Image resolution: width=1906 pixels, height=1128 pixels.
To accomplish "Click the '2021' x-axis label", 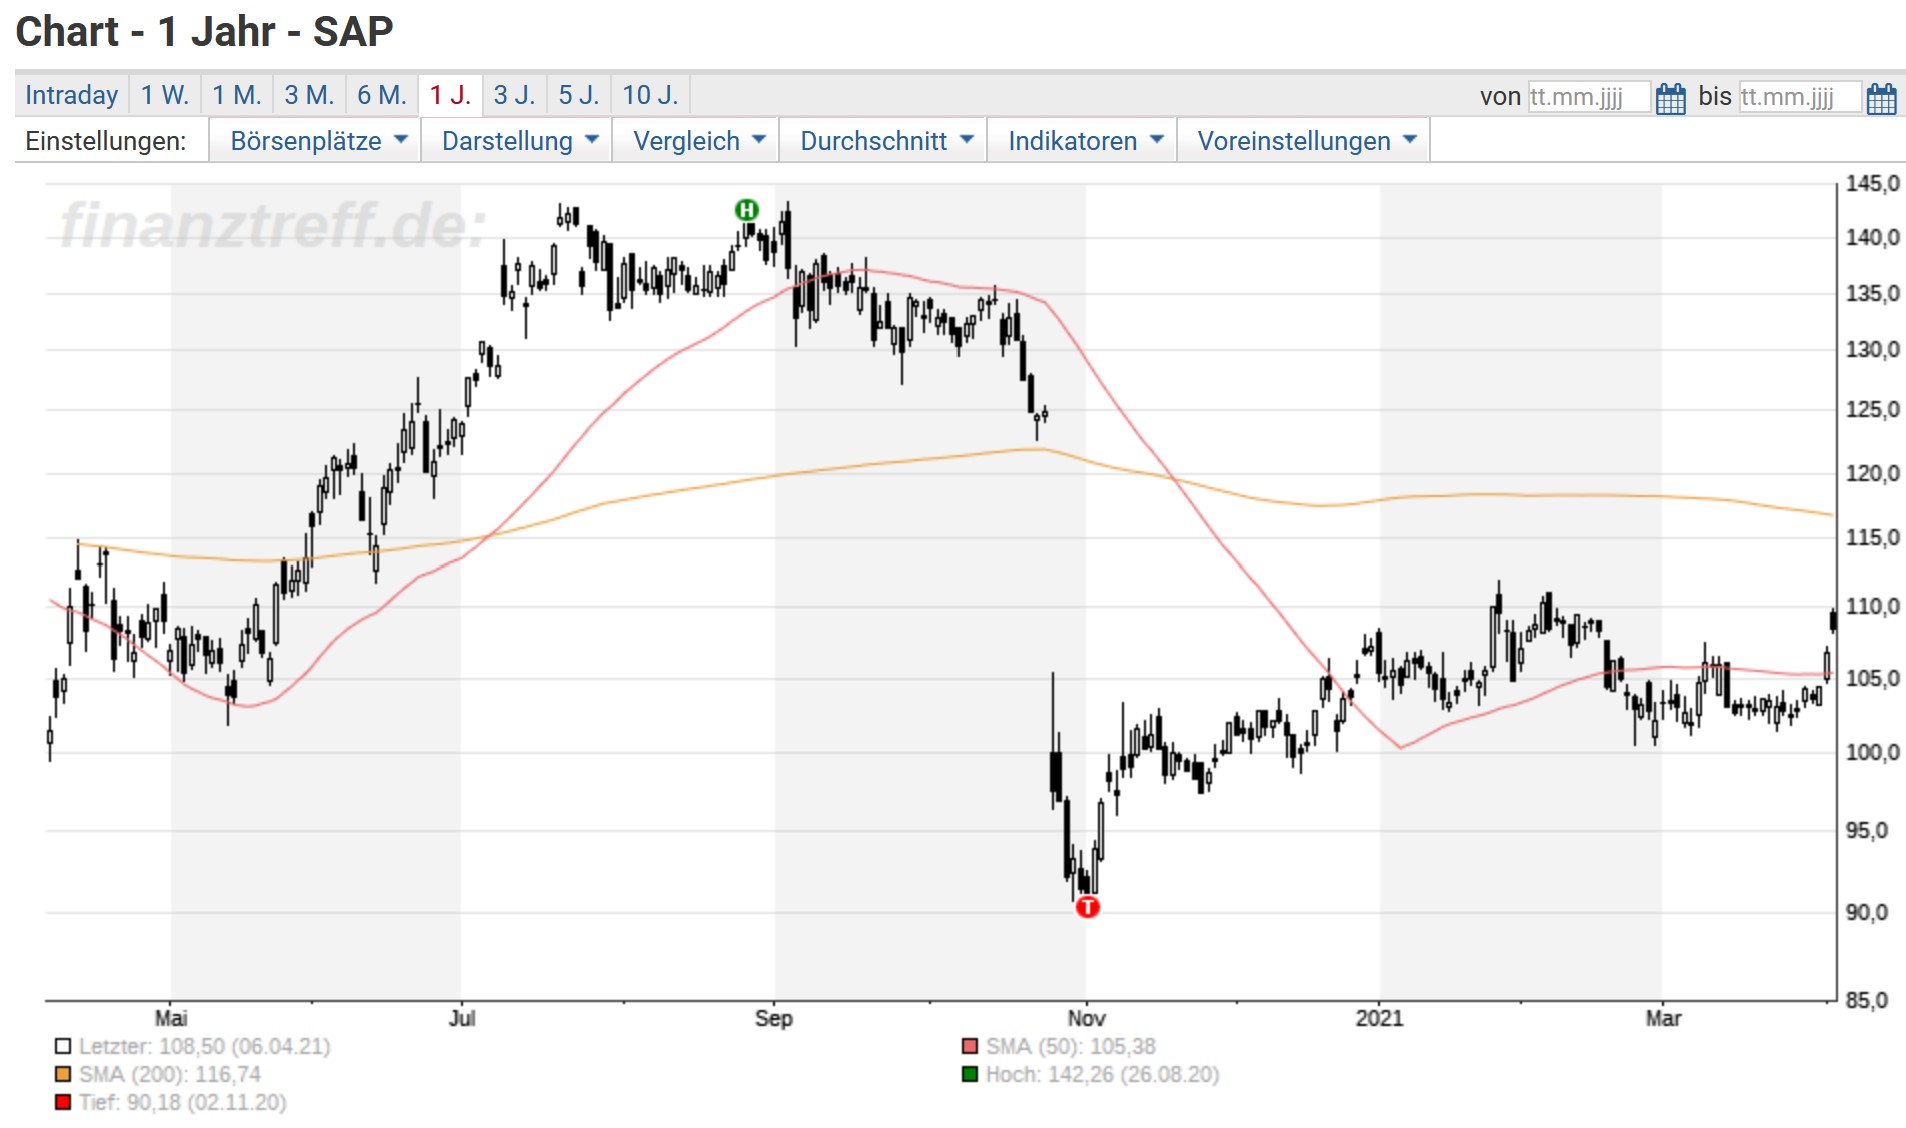I will coord(1379,1018).
